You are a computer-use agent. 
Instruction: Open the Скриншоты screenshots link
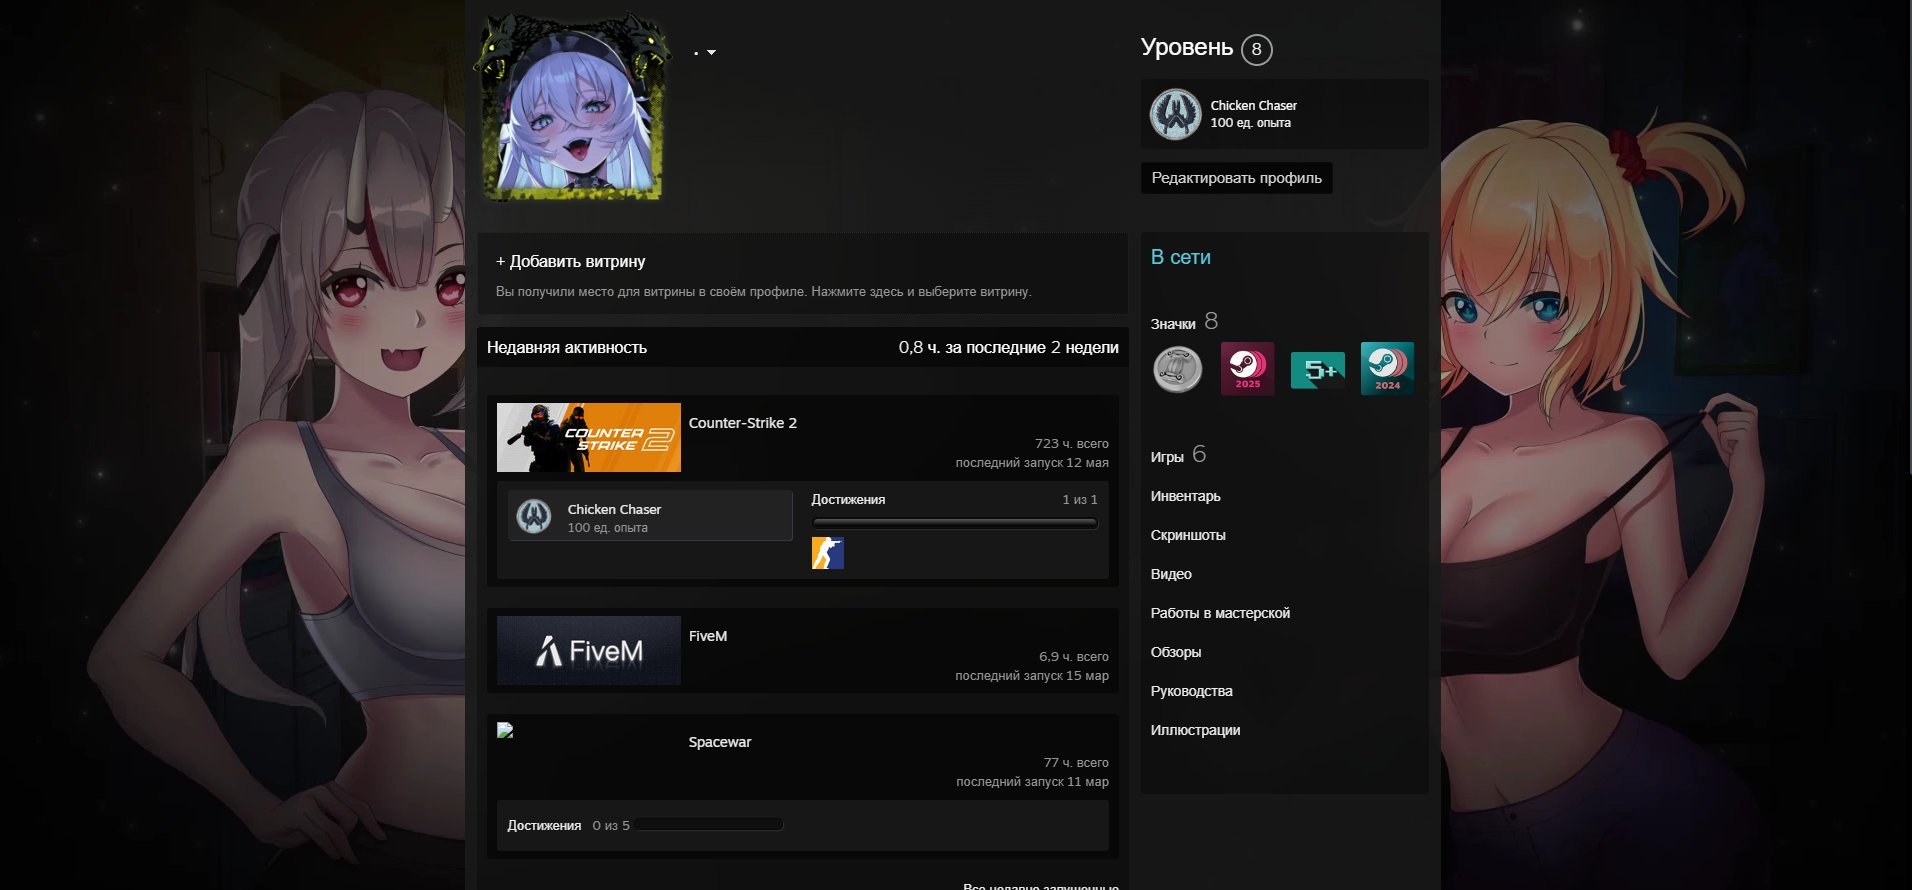[x=1188, y=535]
